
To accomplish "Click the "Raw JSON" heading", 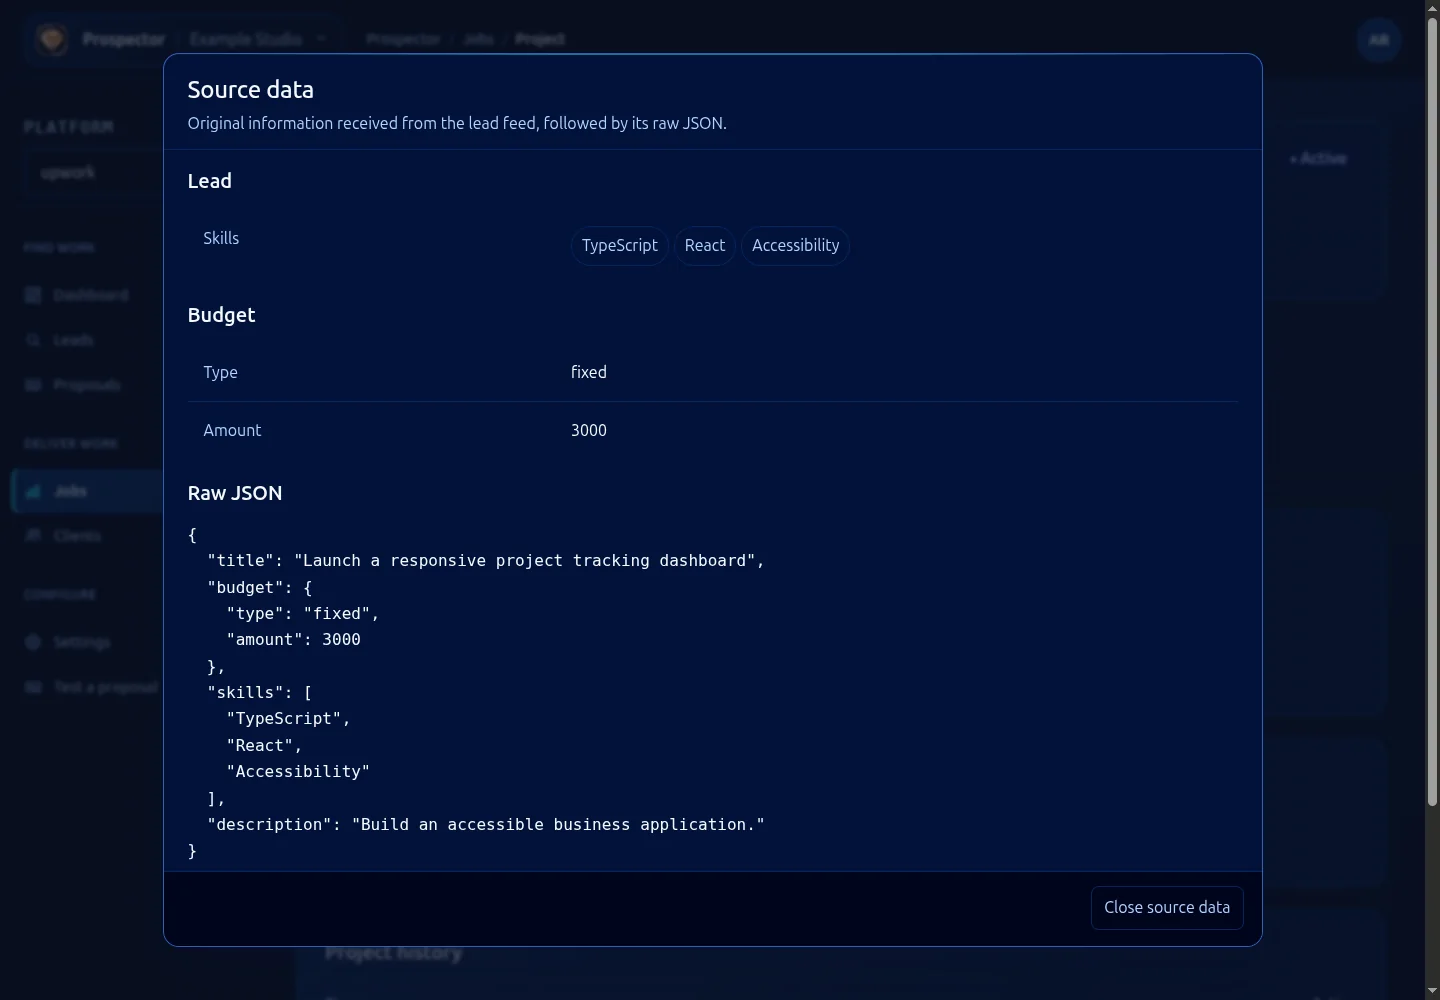I will pyautogui.click(x=235, y=493).
